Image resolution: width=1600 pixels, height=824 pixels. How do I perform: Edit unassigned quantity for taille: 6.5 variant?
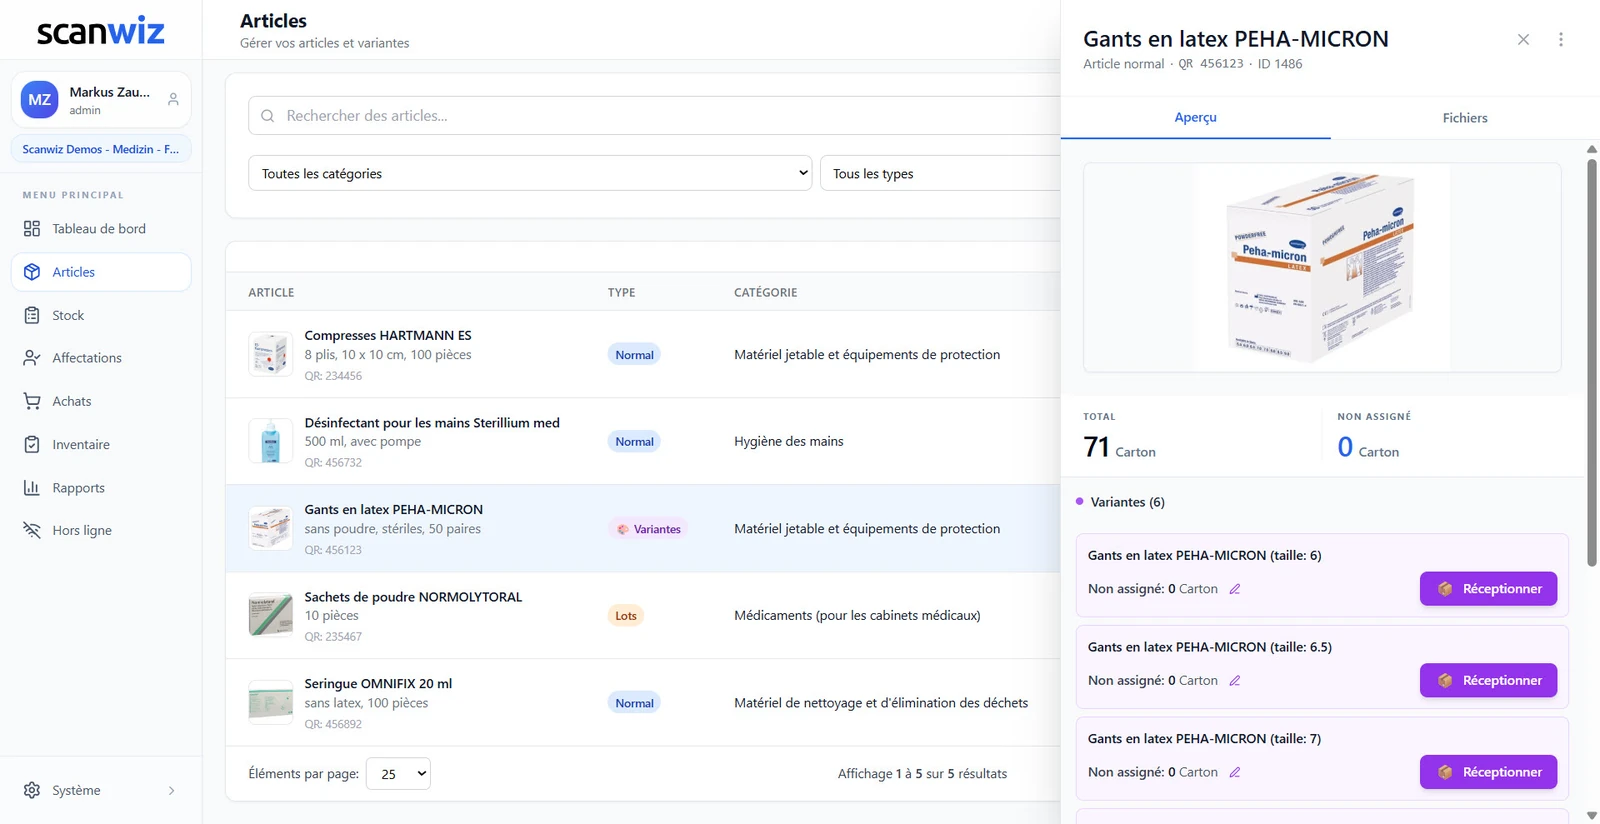click(1235, 681)
